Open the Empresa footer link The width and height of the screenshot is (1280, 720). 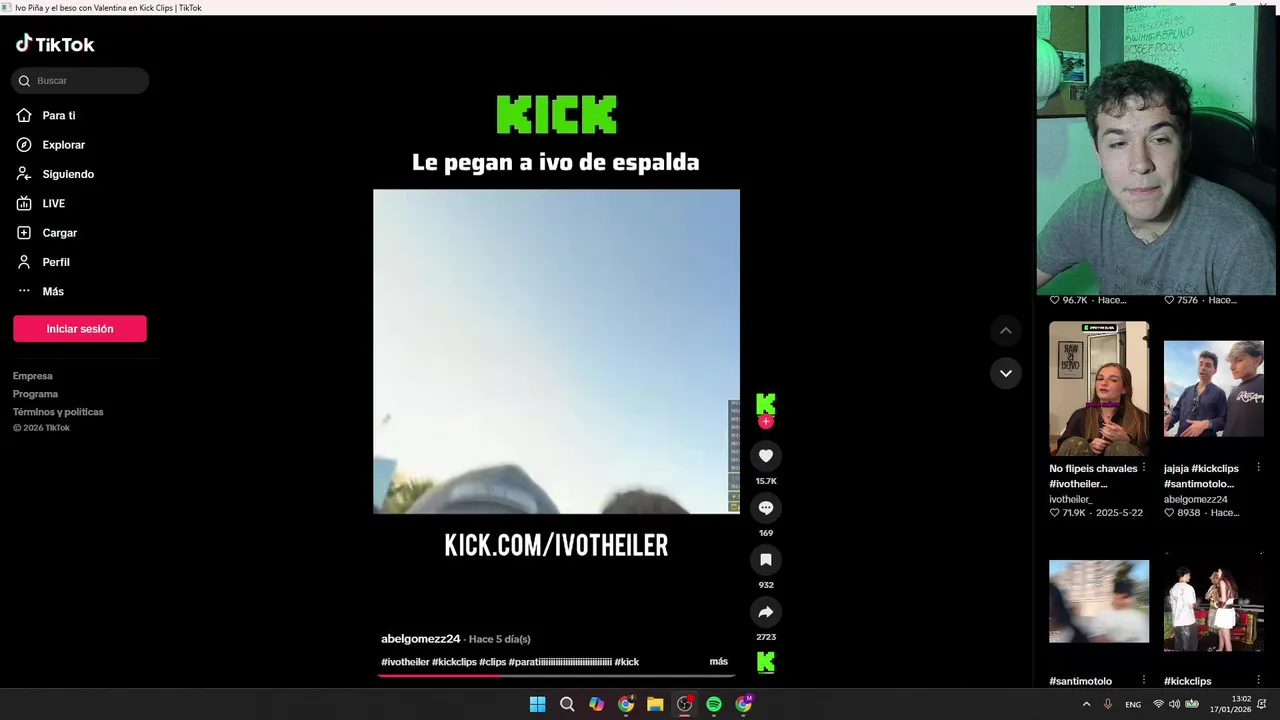[33, 376]
